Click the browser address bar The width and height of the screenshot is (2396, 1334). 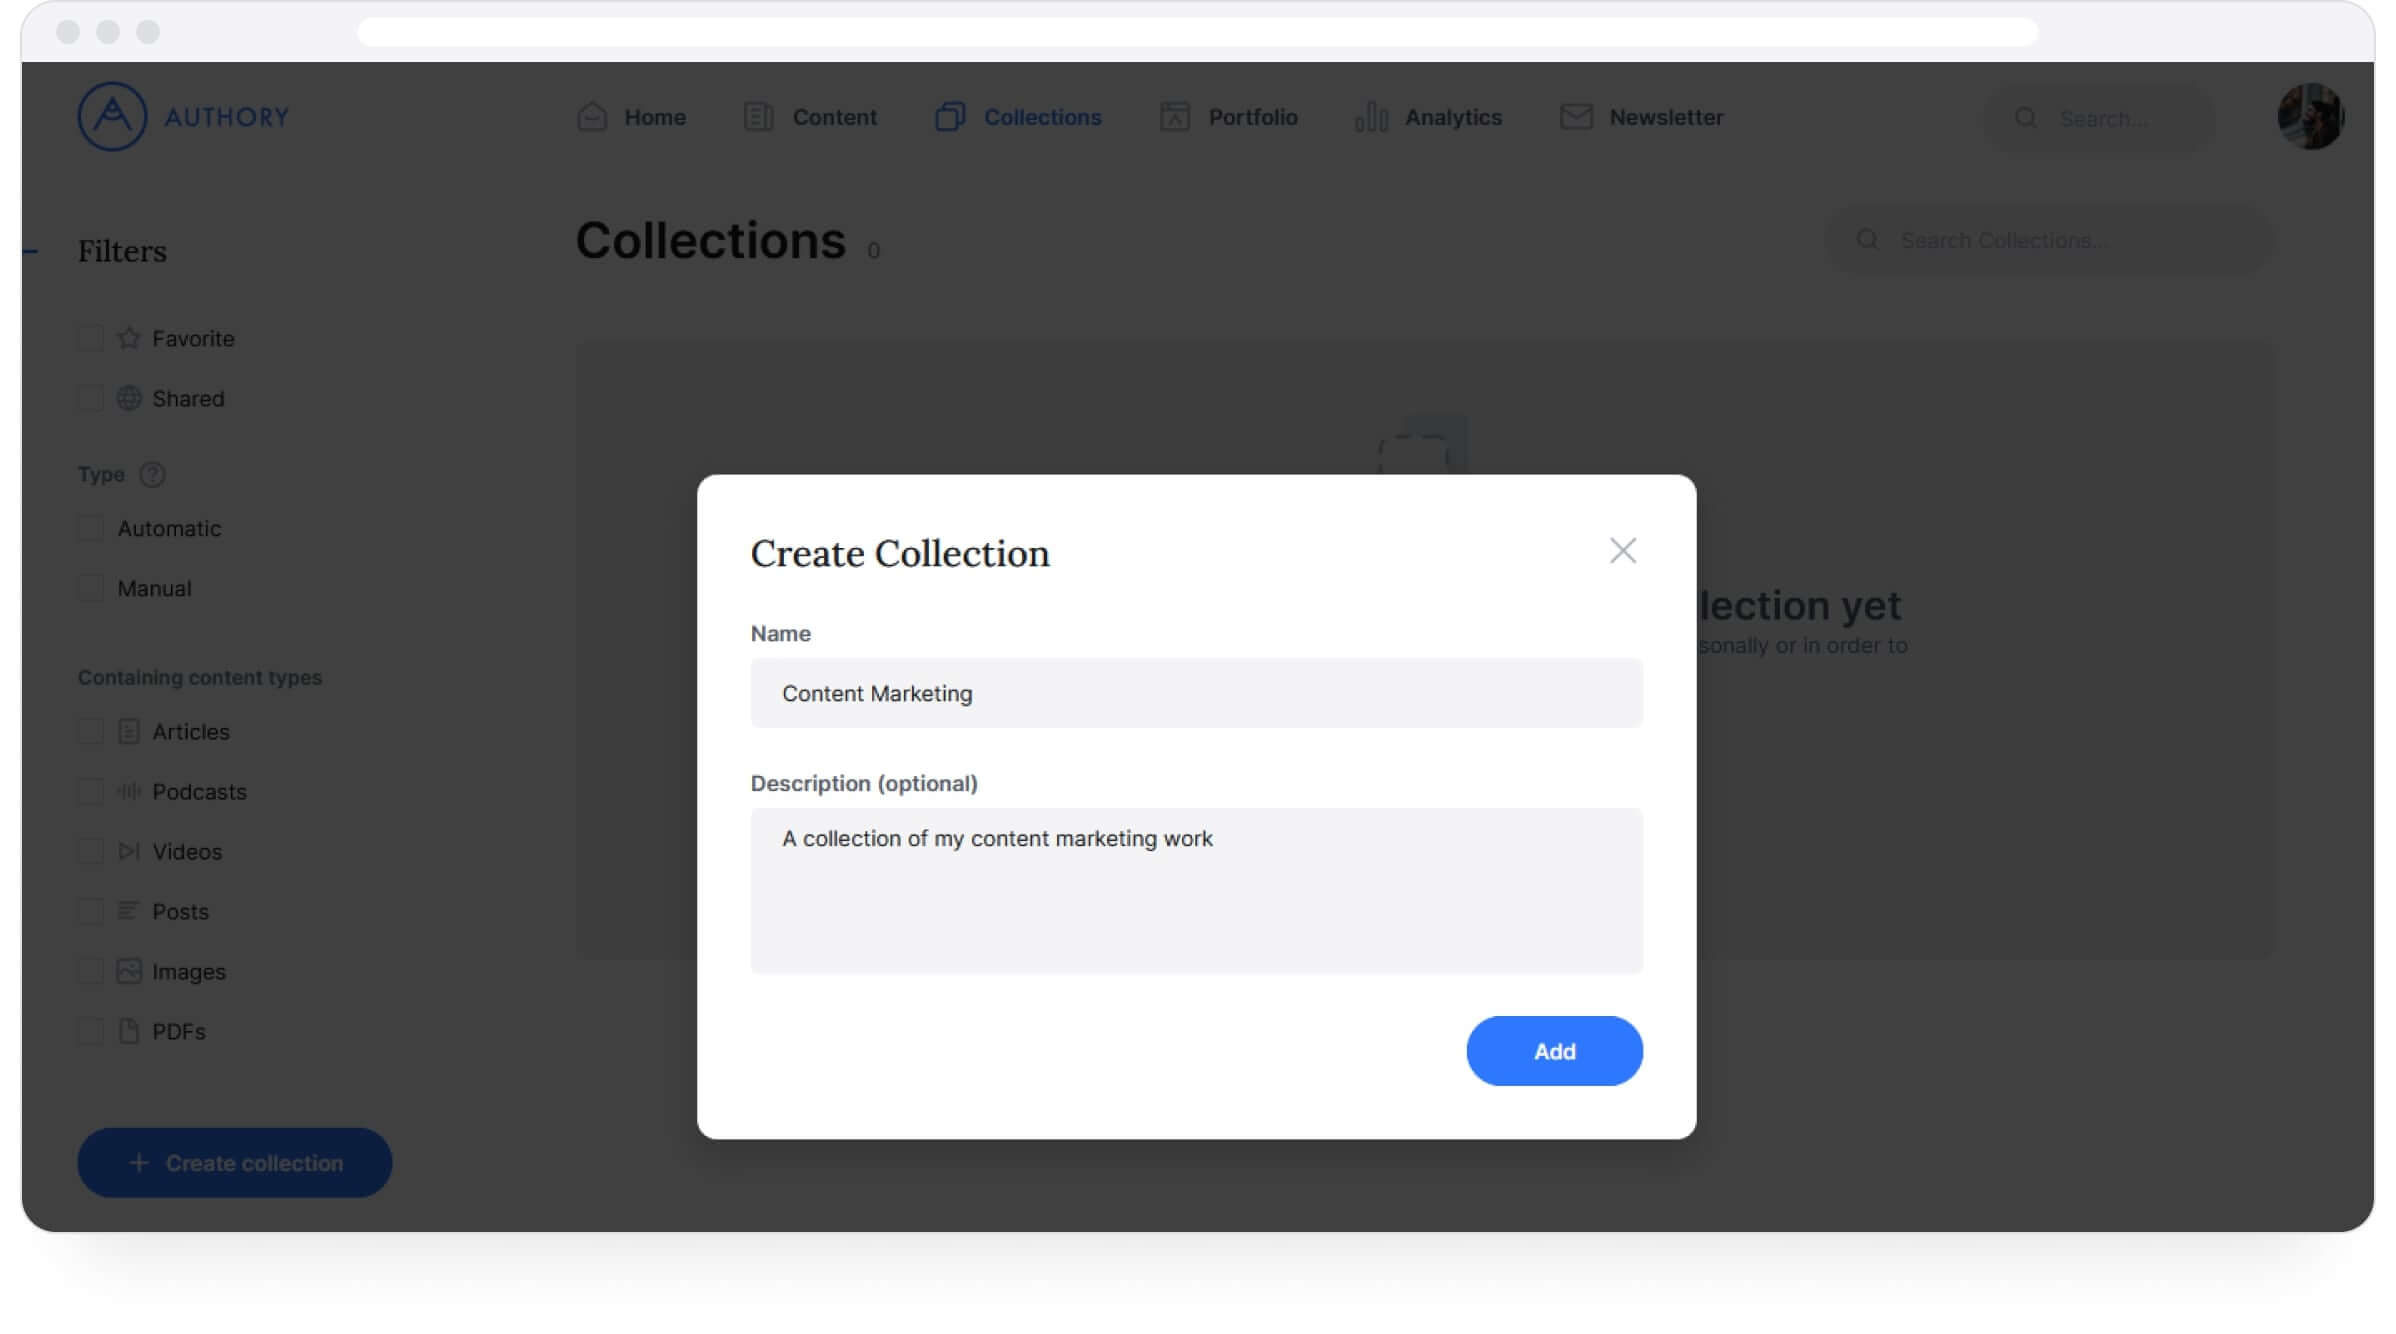[1197, 32]
